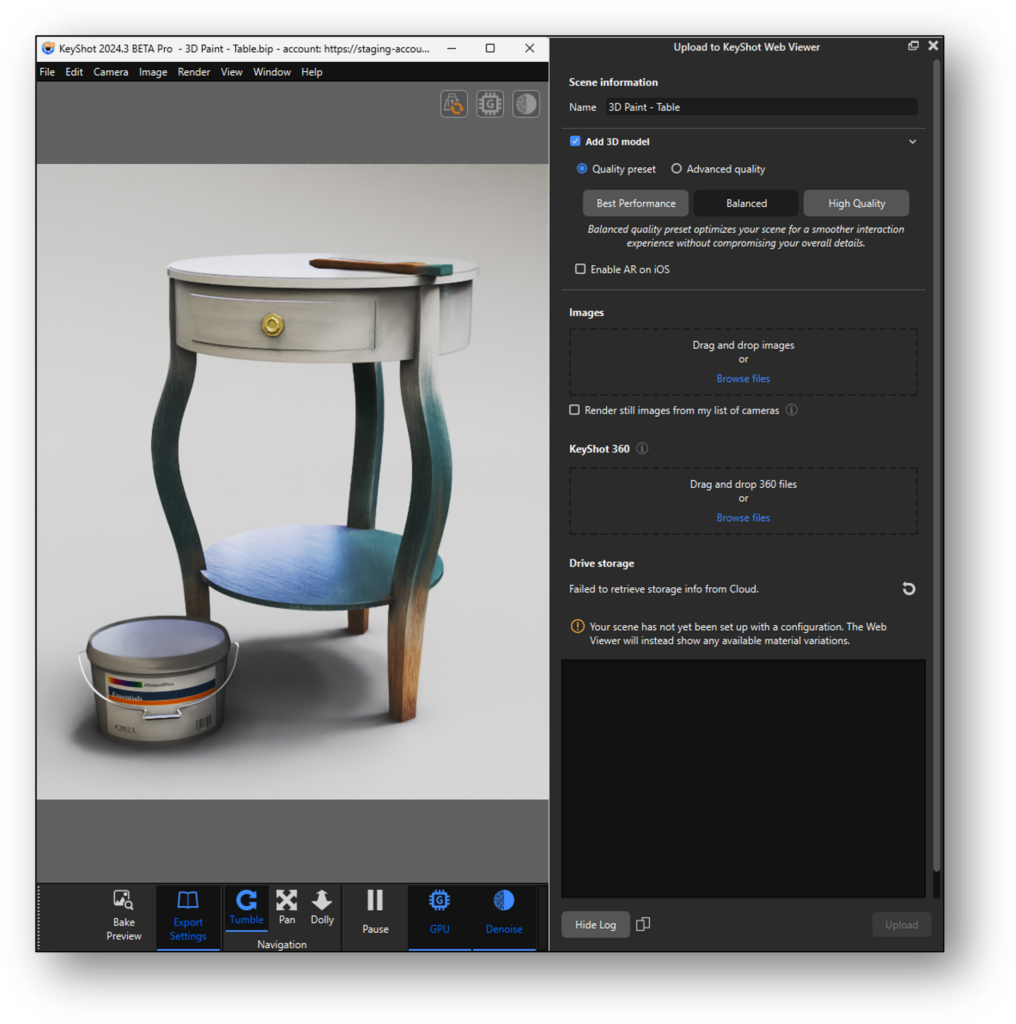Open Export Settings

coord(188,917)
